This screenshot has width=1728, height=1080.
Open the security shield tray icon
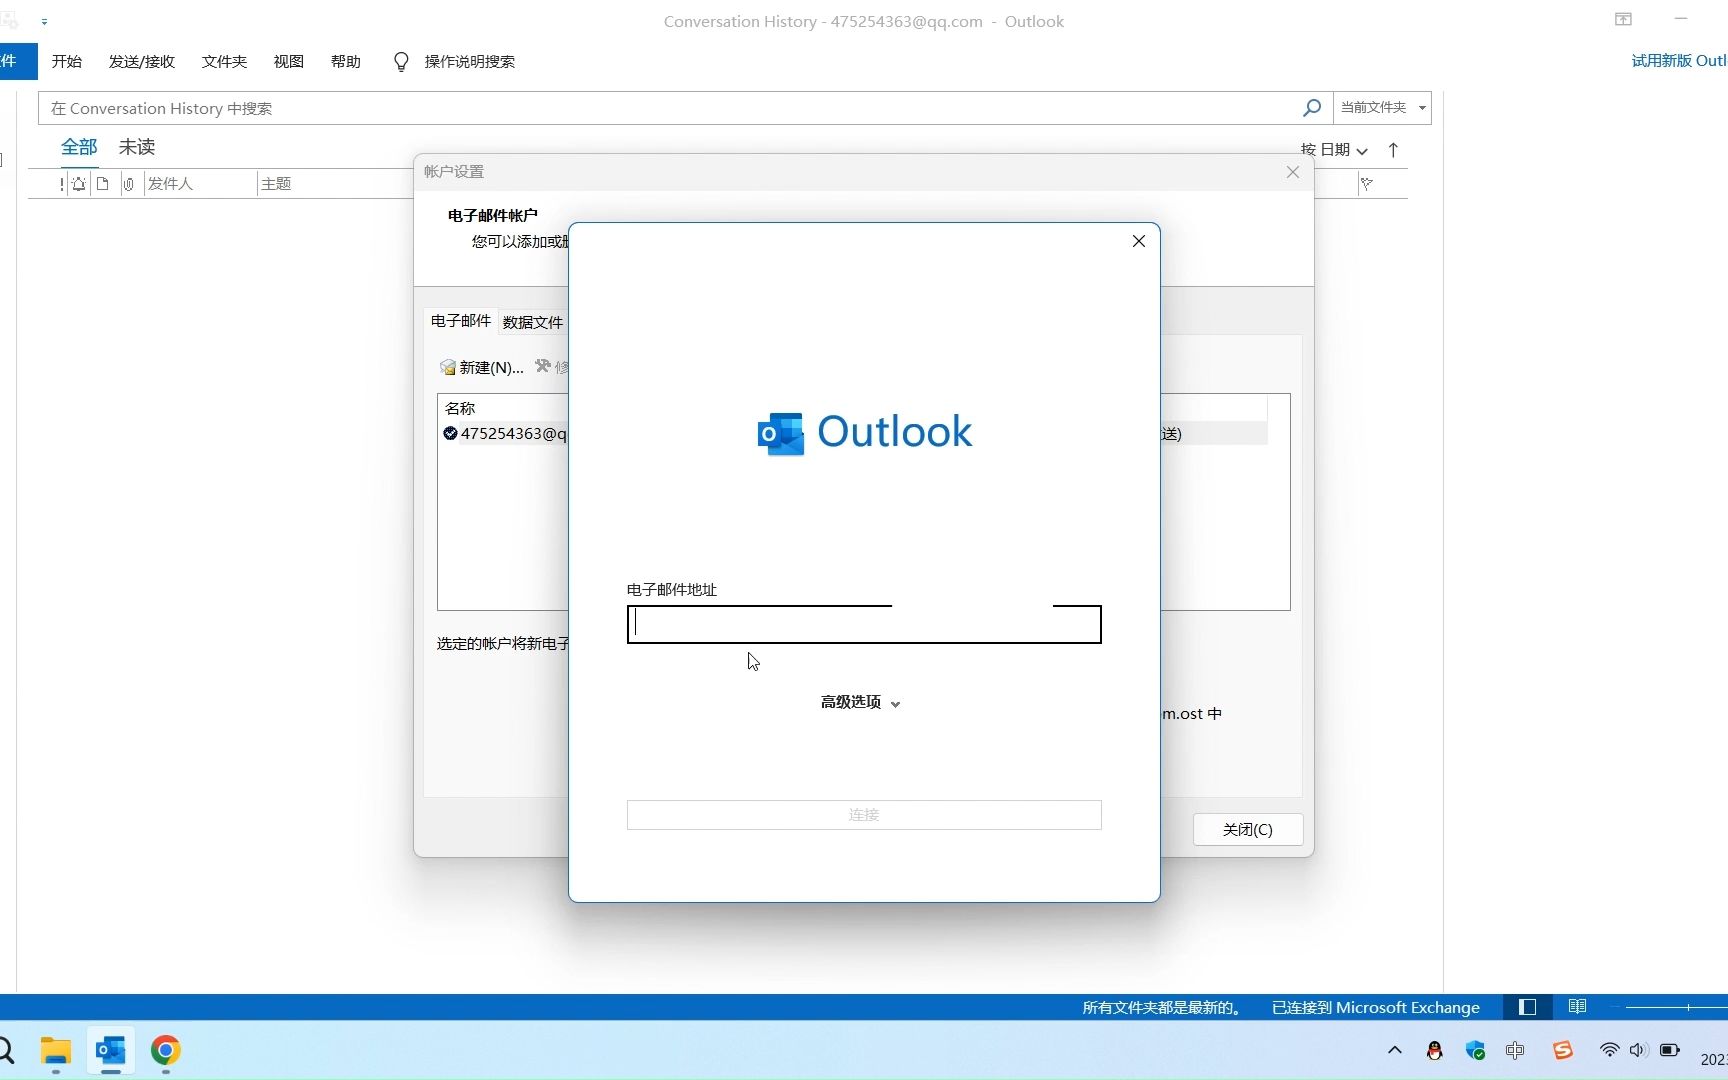[1475, 1050]
